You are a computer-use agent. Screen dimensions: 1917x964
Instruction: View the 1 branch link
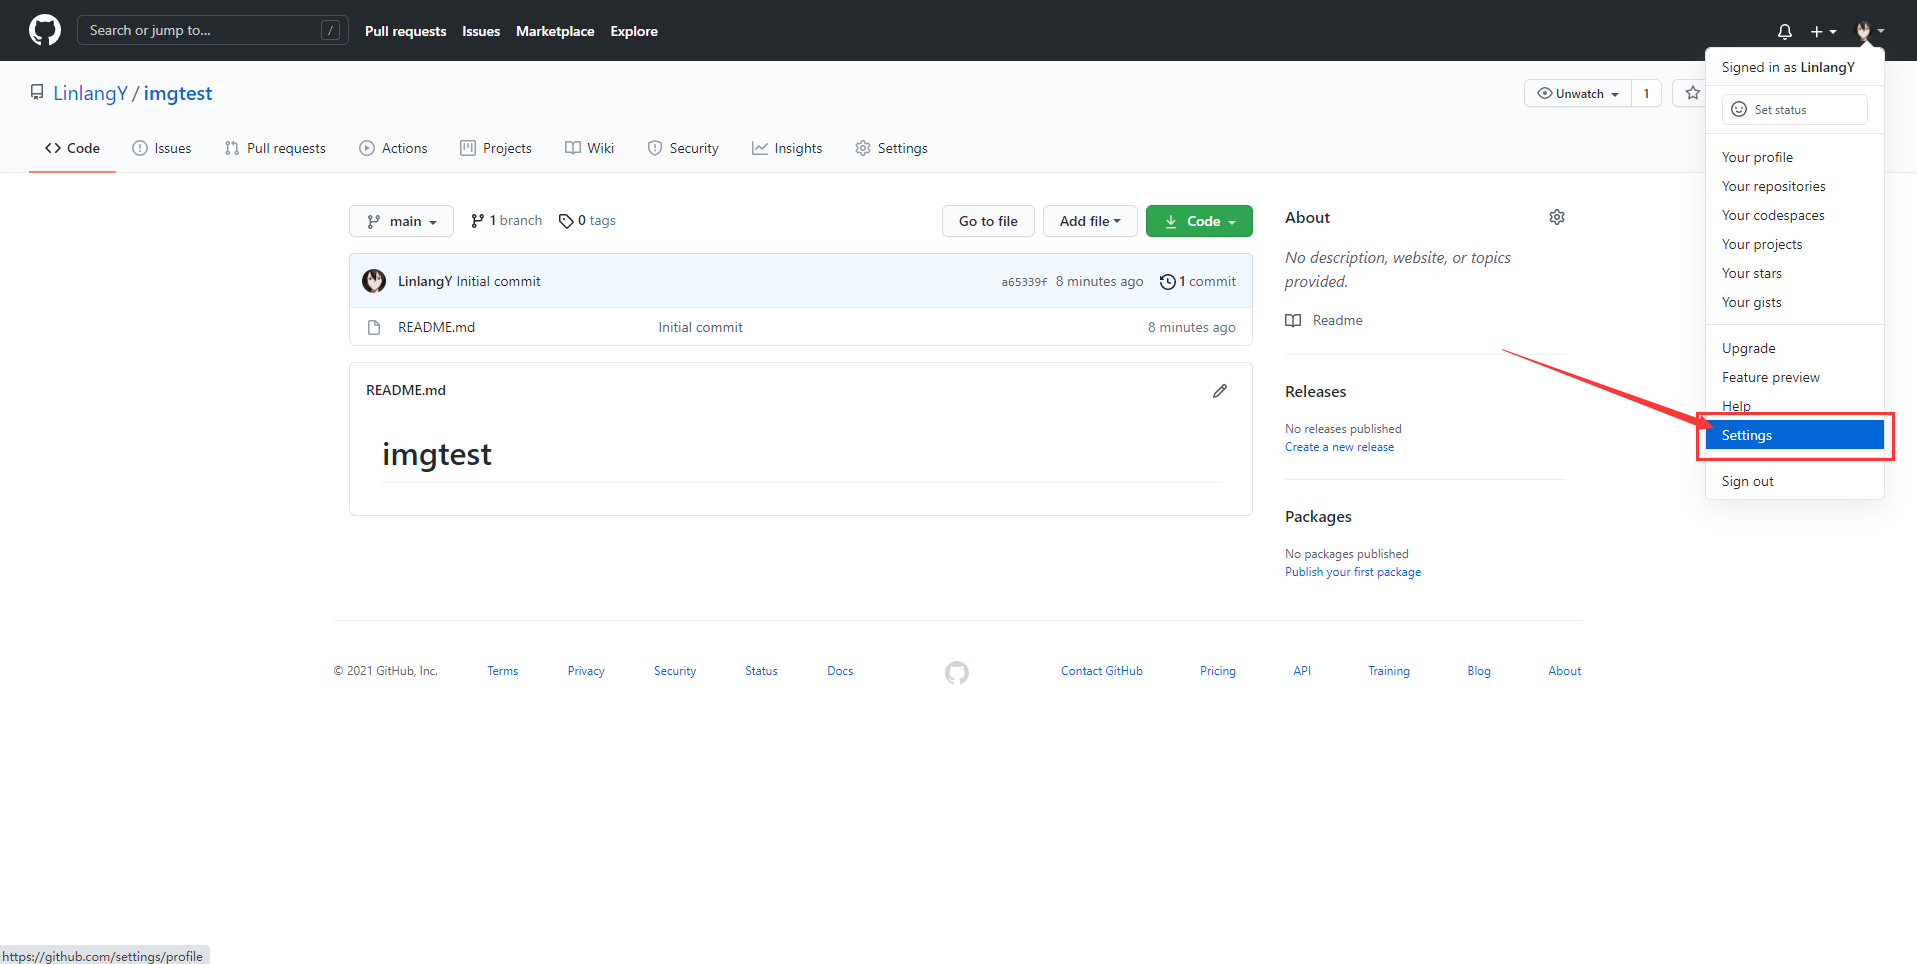(x=506, y=220)
